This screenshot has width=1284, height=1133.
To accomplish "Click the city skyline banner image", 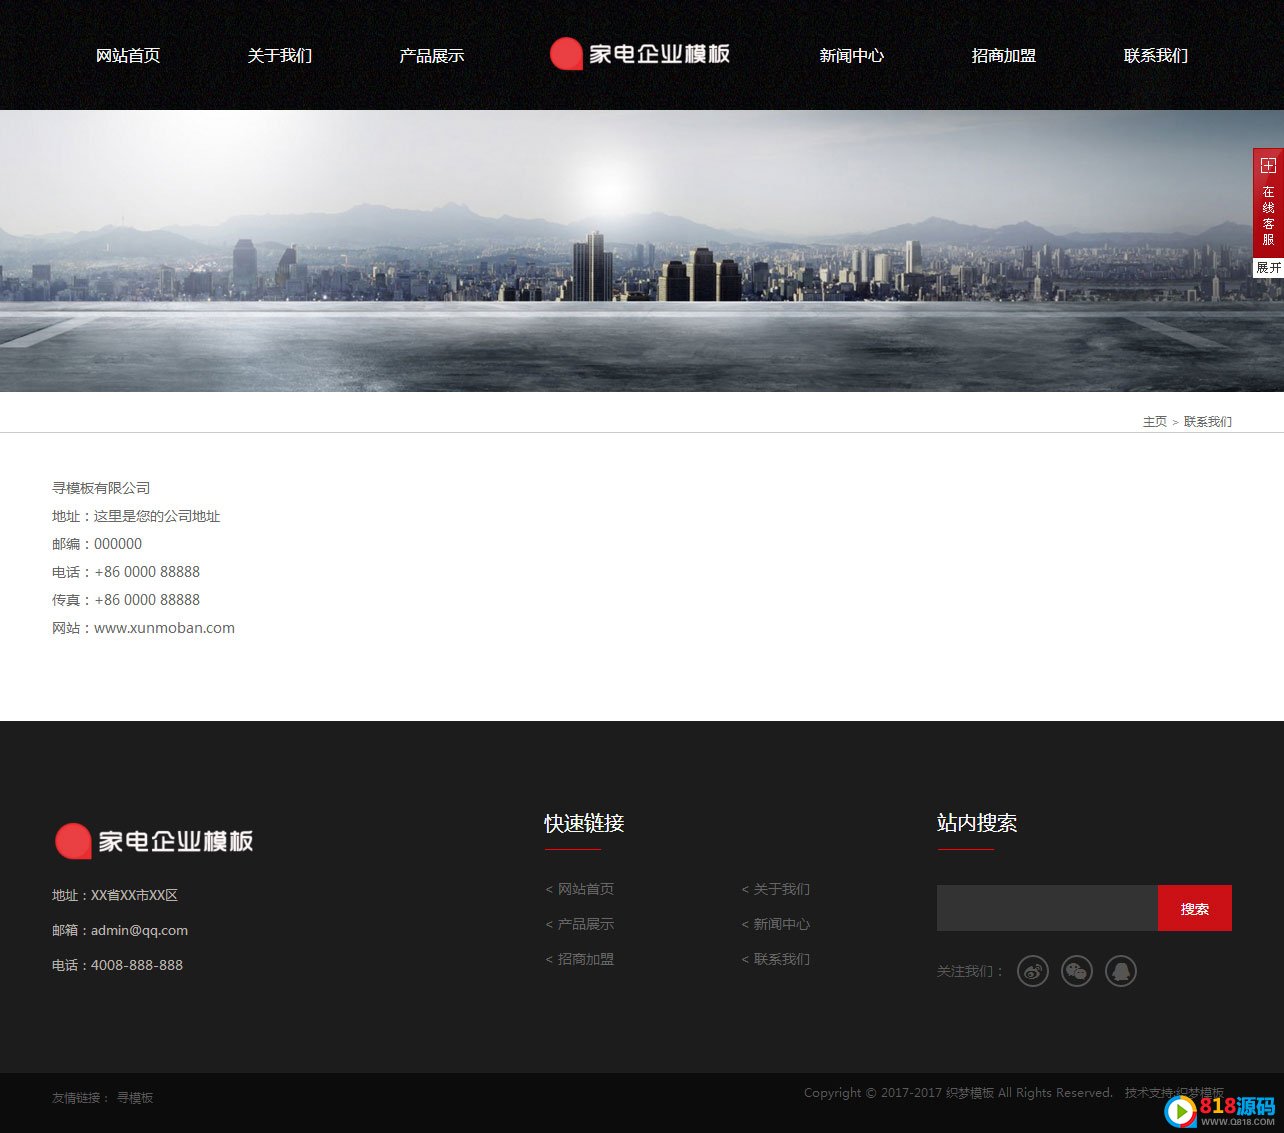I will tap(640, 250).
